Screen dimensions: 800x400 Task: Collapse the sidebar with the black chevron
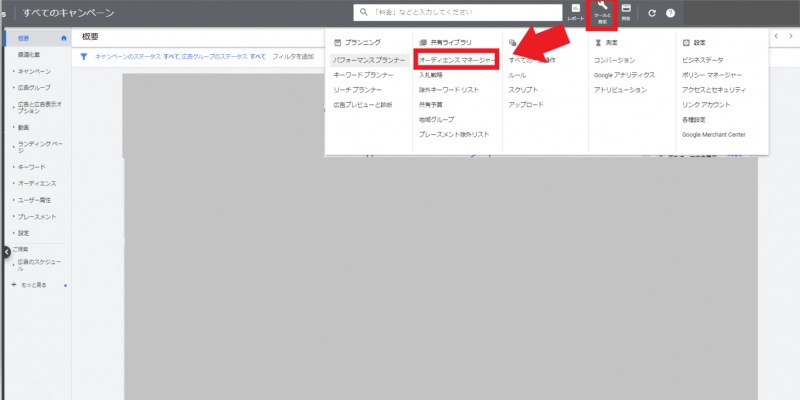click(6, 252)
